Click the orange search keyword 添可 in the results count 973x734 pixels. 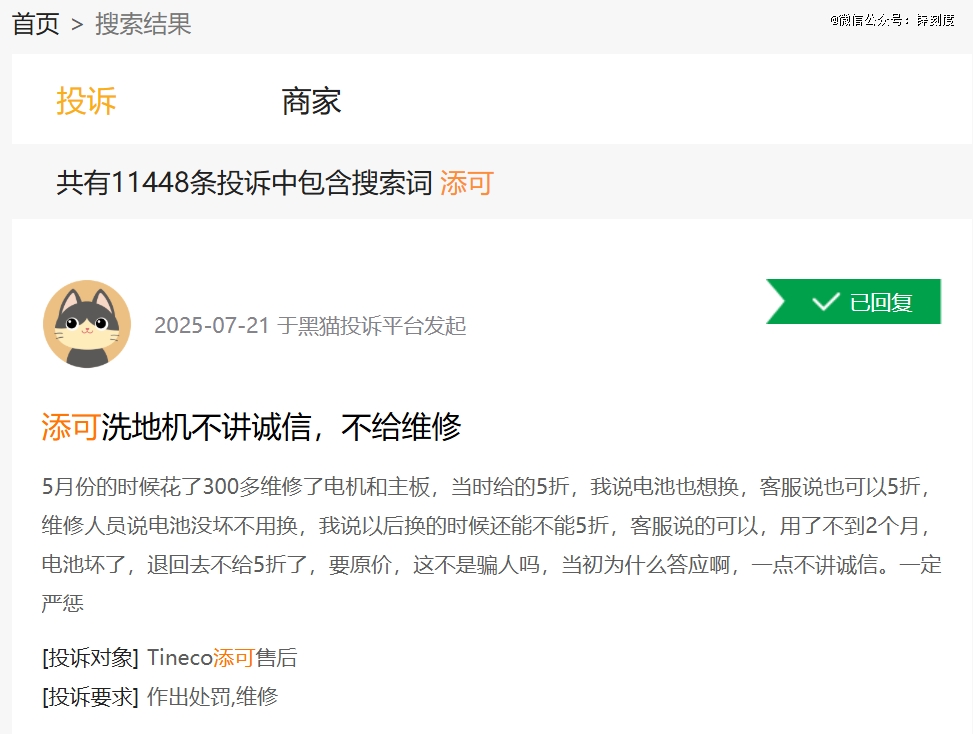466,183
